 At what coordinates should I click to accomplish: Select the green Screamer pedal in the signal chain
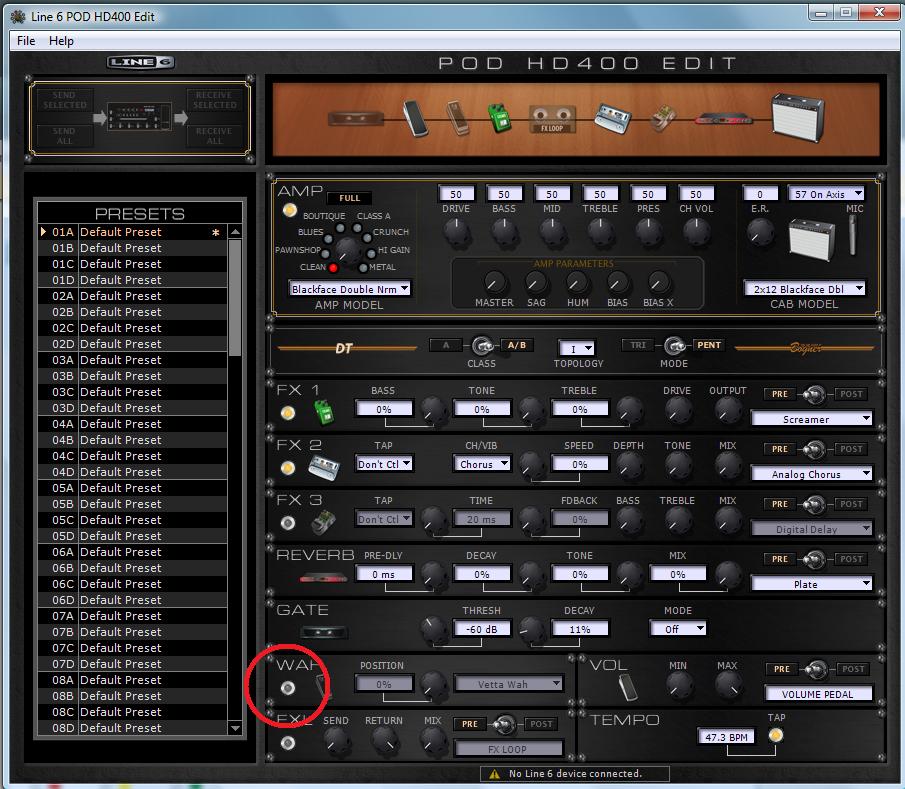(500, 117)
